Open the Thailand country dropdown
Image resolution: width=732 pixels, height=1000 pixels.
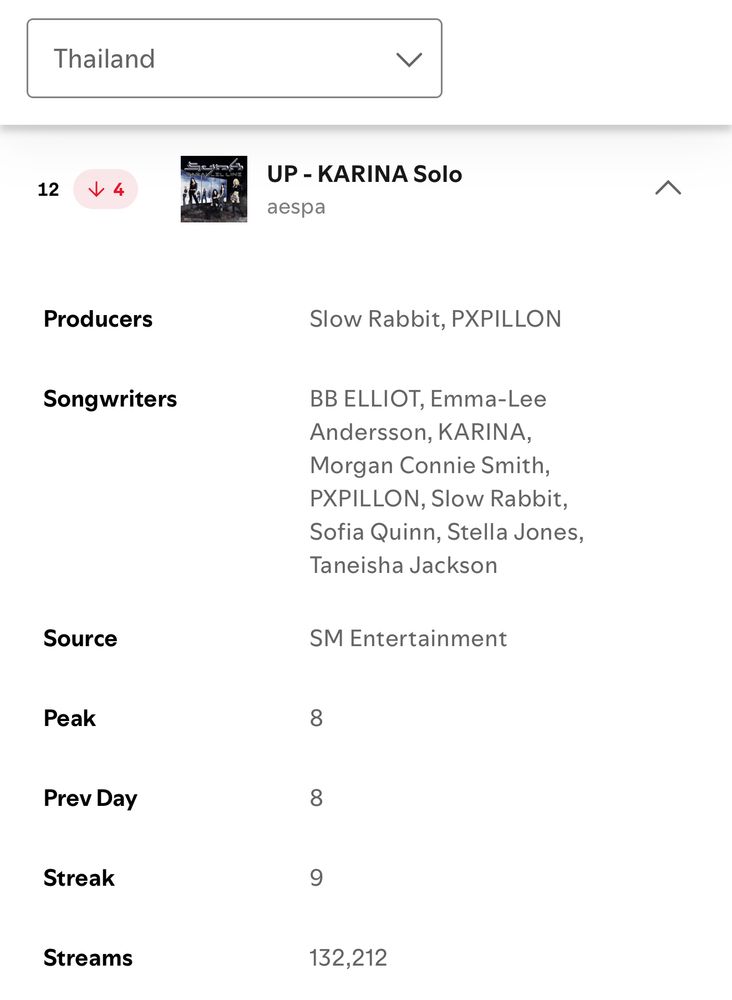click(234, 58)
